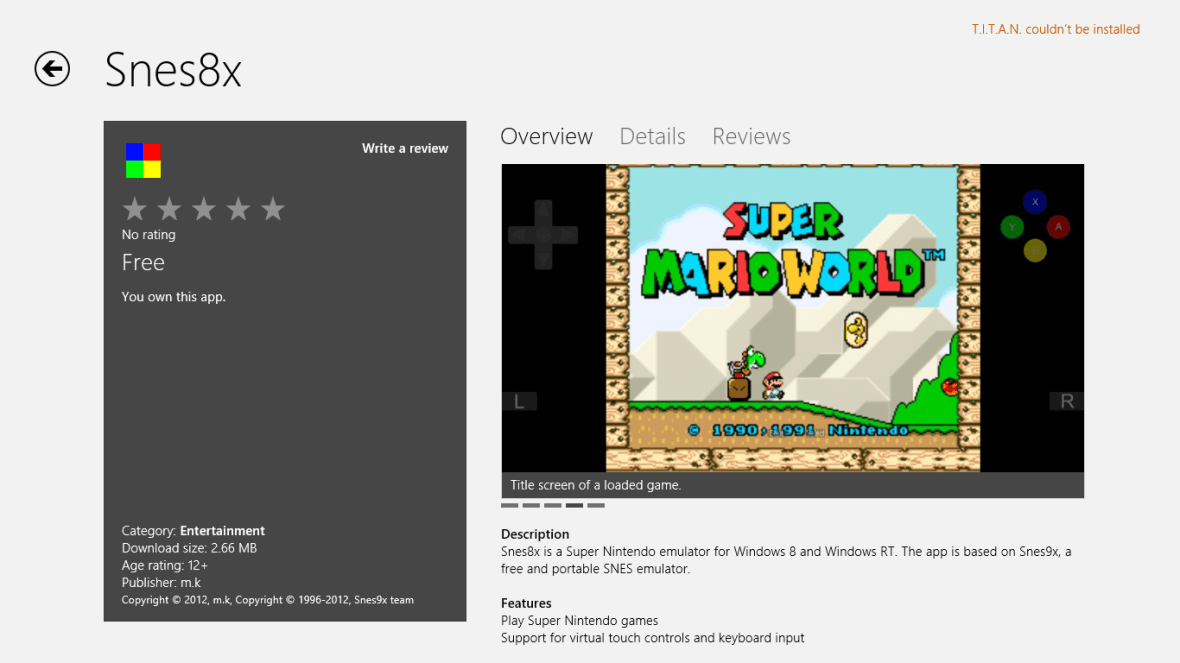The image size is (1180, 663).
Task: Select the back navigation arrow
Action: (x=51, y=69)
